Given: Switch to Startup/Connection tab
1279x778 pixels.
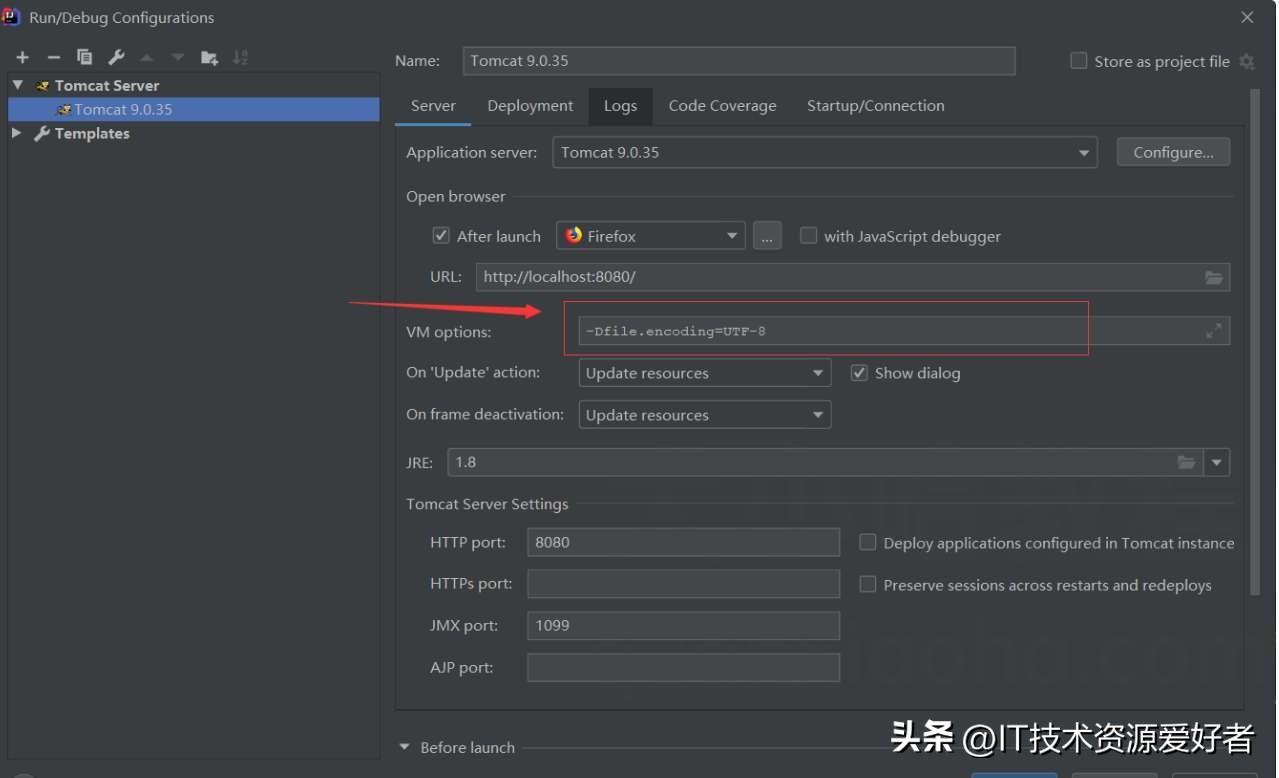Looking at the screenshot, I should coord(875,106).
